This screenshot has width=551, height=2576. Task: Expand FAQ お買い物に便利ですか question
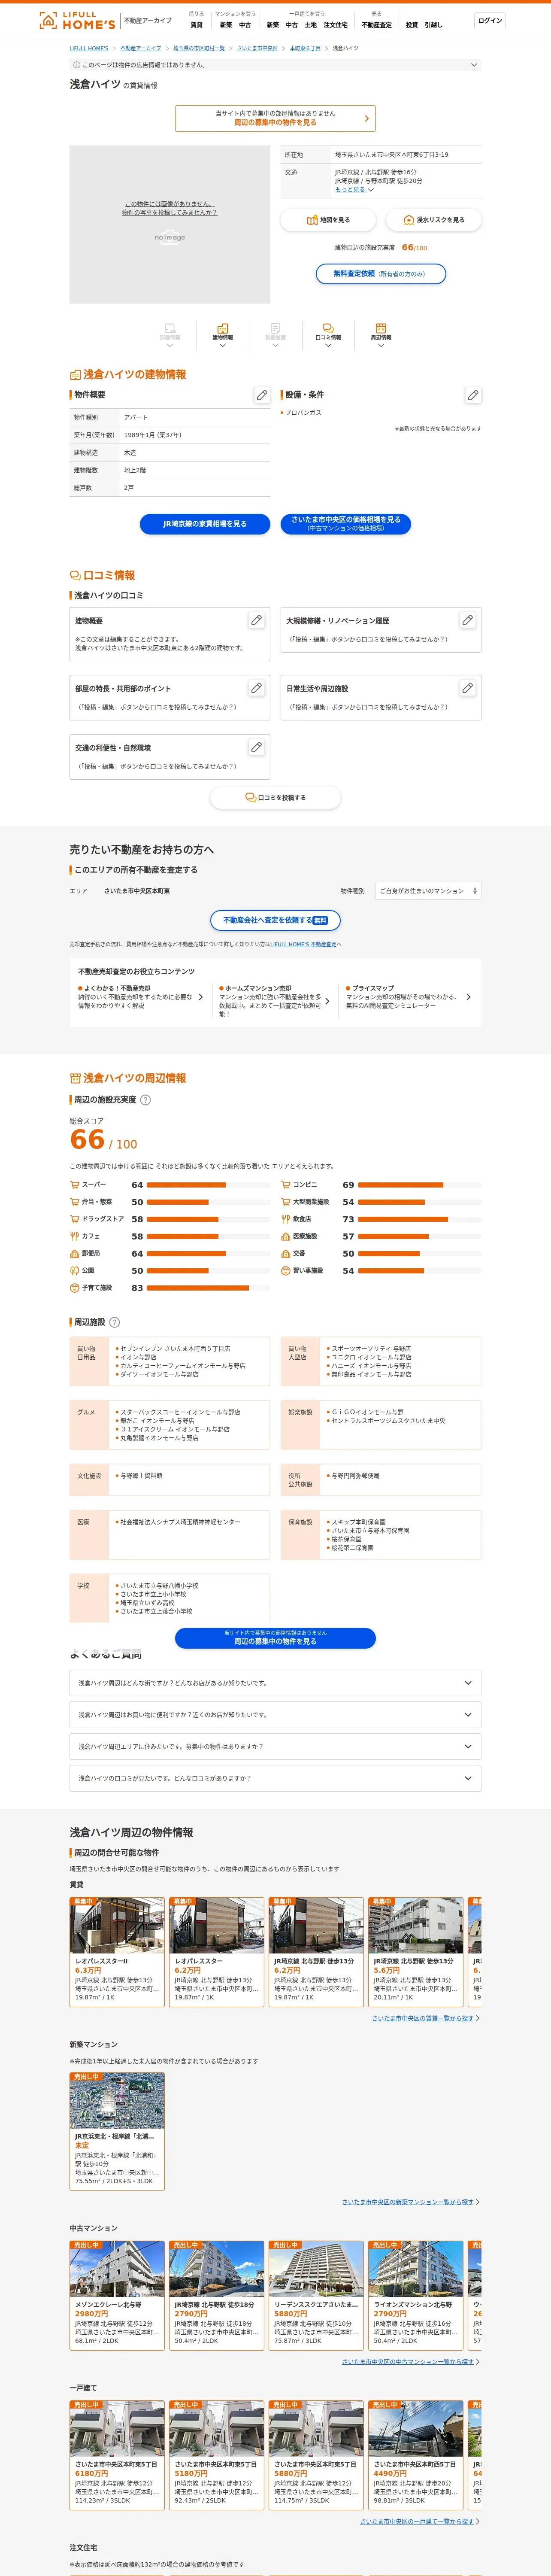[275, 1715]
